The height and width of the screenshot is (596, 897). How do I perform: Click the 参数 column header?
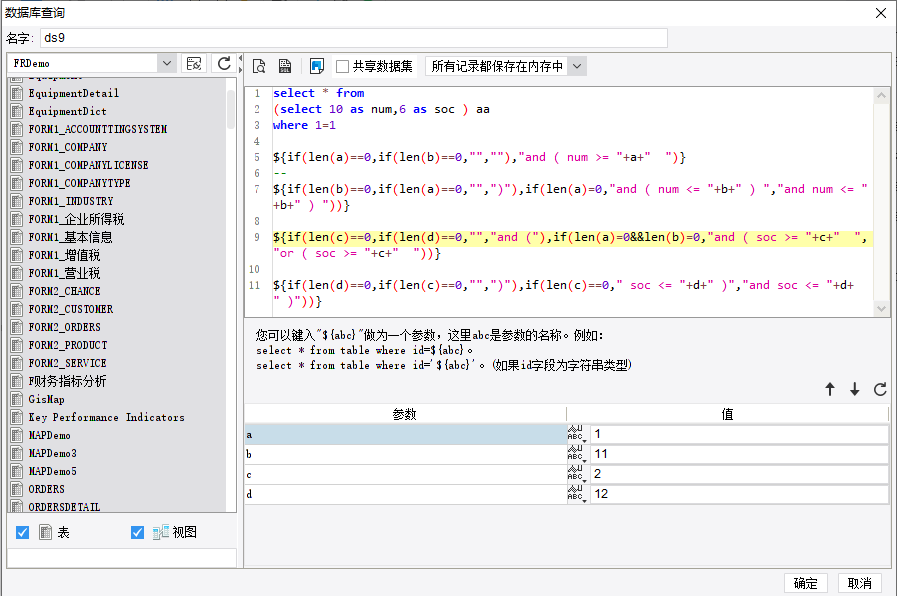pyautogui.click(x=405, y=414)
